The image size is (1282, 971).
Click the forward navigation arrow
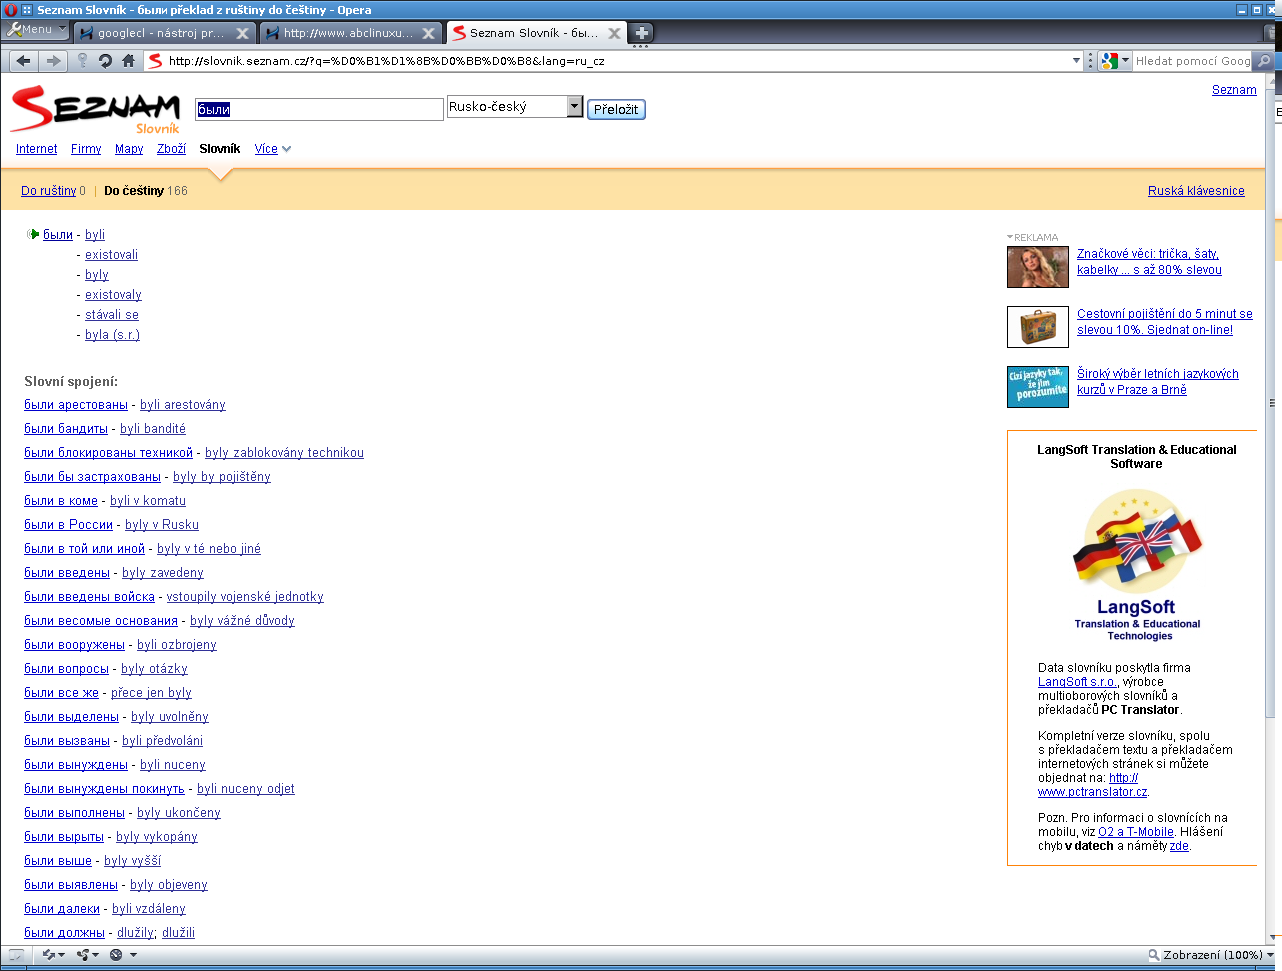tap(53, 61)
